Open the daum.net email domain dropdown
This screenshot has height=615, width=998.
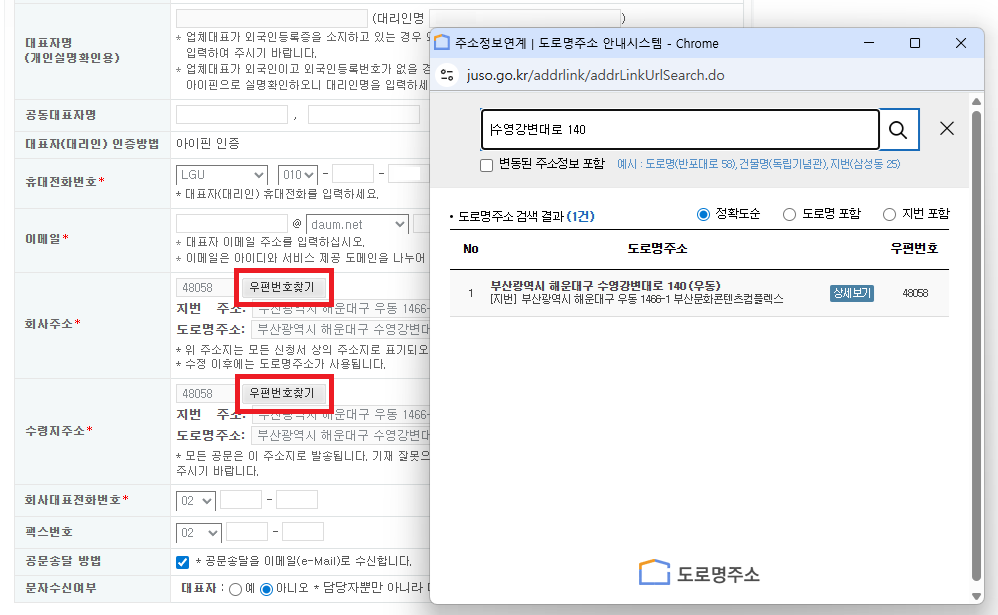pos(357,225)
